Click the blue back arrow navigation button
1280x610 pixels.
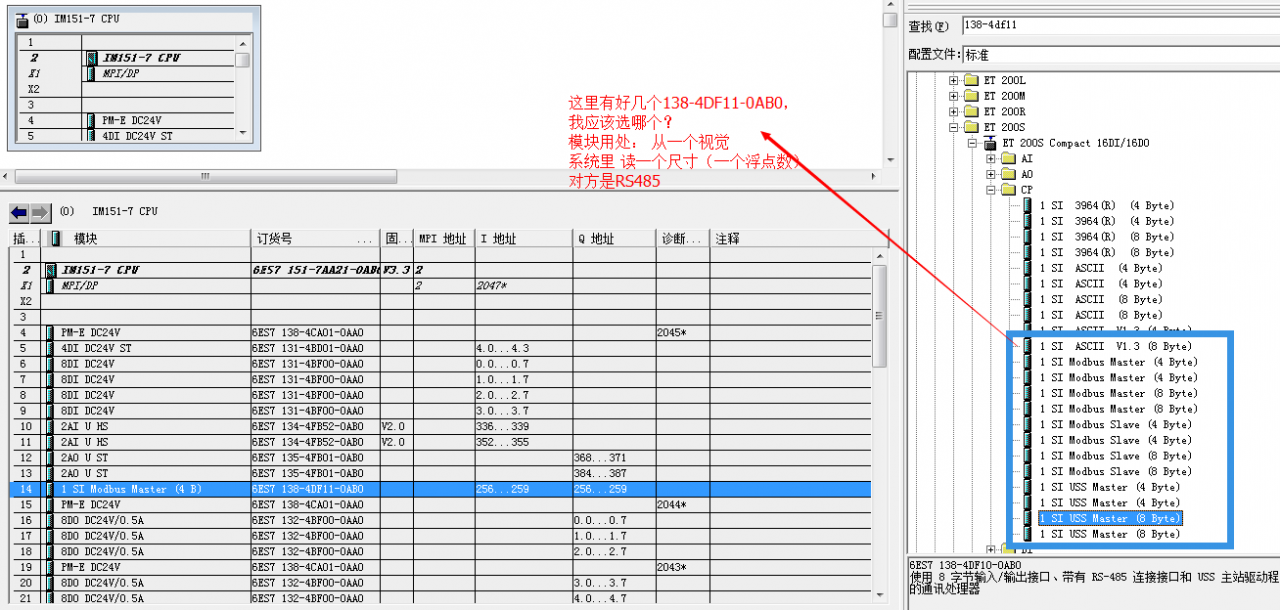pyautogui.click(x=19, y=212)
